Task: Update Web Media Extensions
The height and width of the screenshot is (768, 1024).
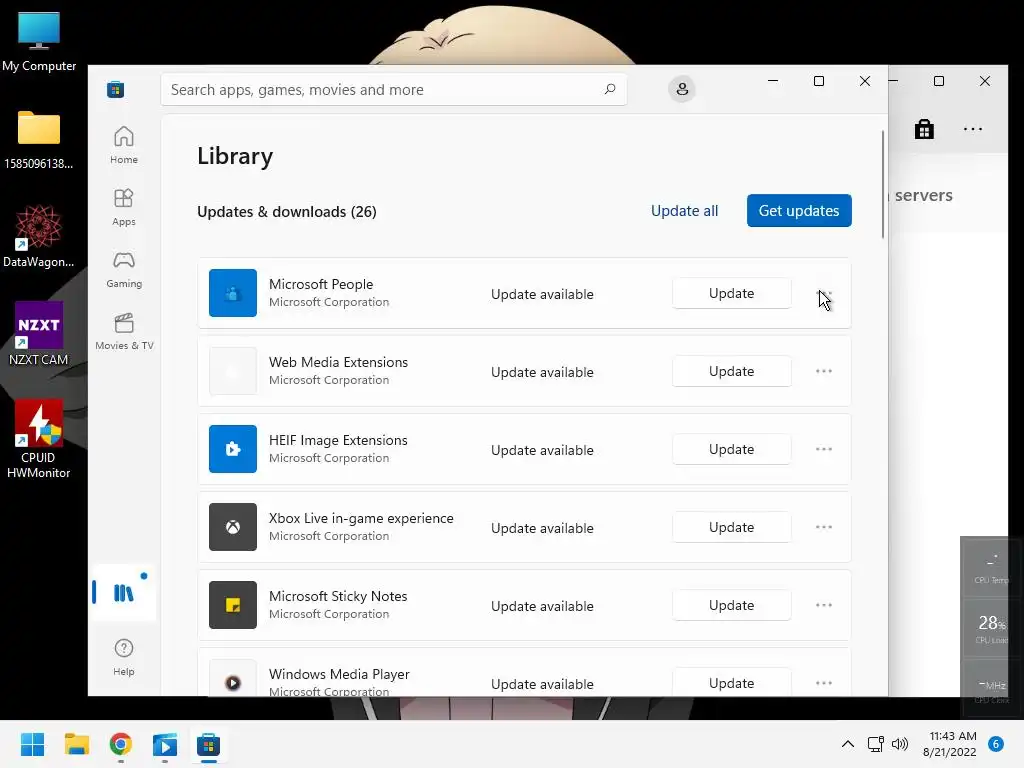Action: coord(731,371)
